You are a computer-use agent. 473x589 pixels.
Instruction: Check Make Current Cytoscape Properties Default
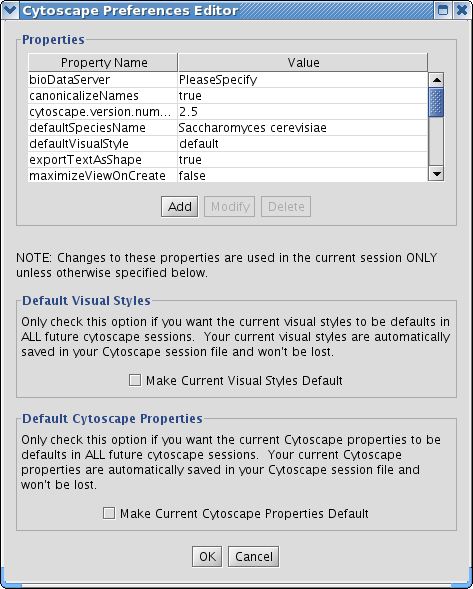point(109,513)
